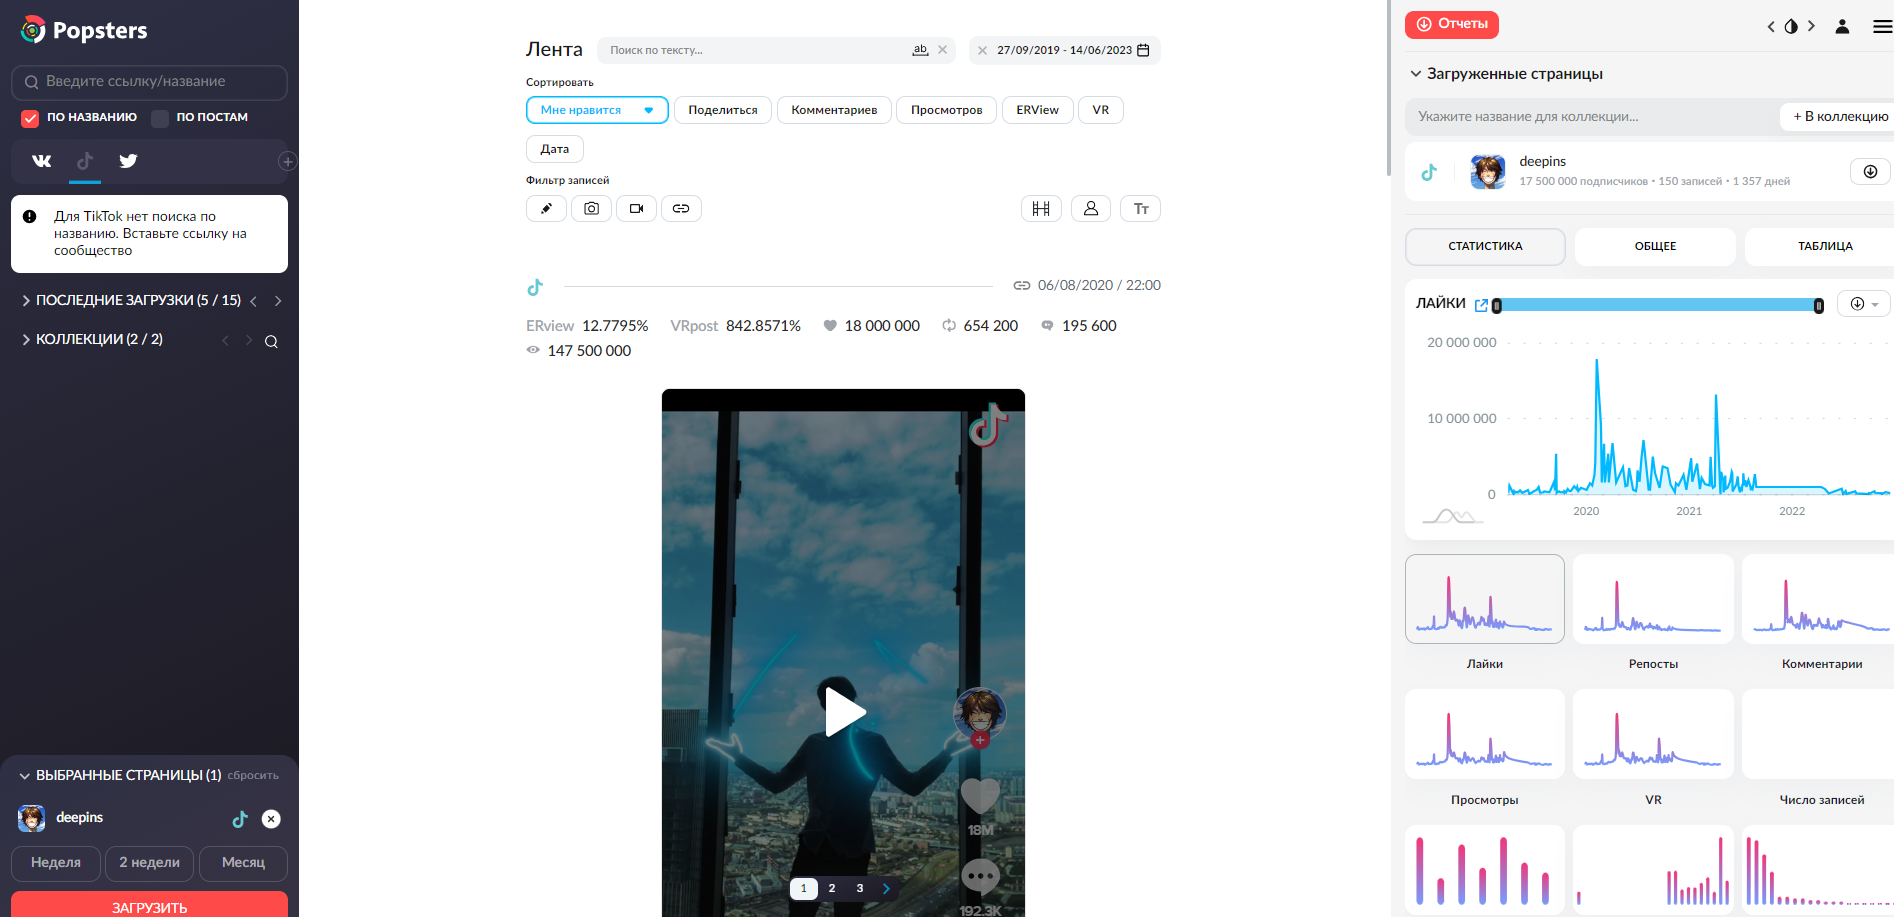Open the user profile icon in header
This screenshot has width=1894, height=917.
(1842, 27)
